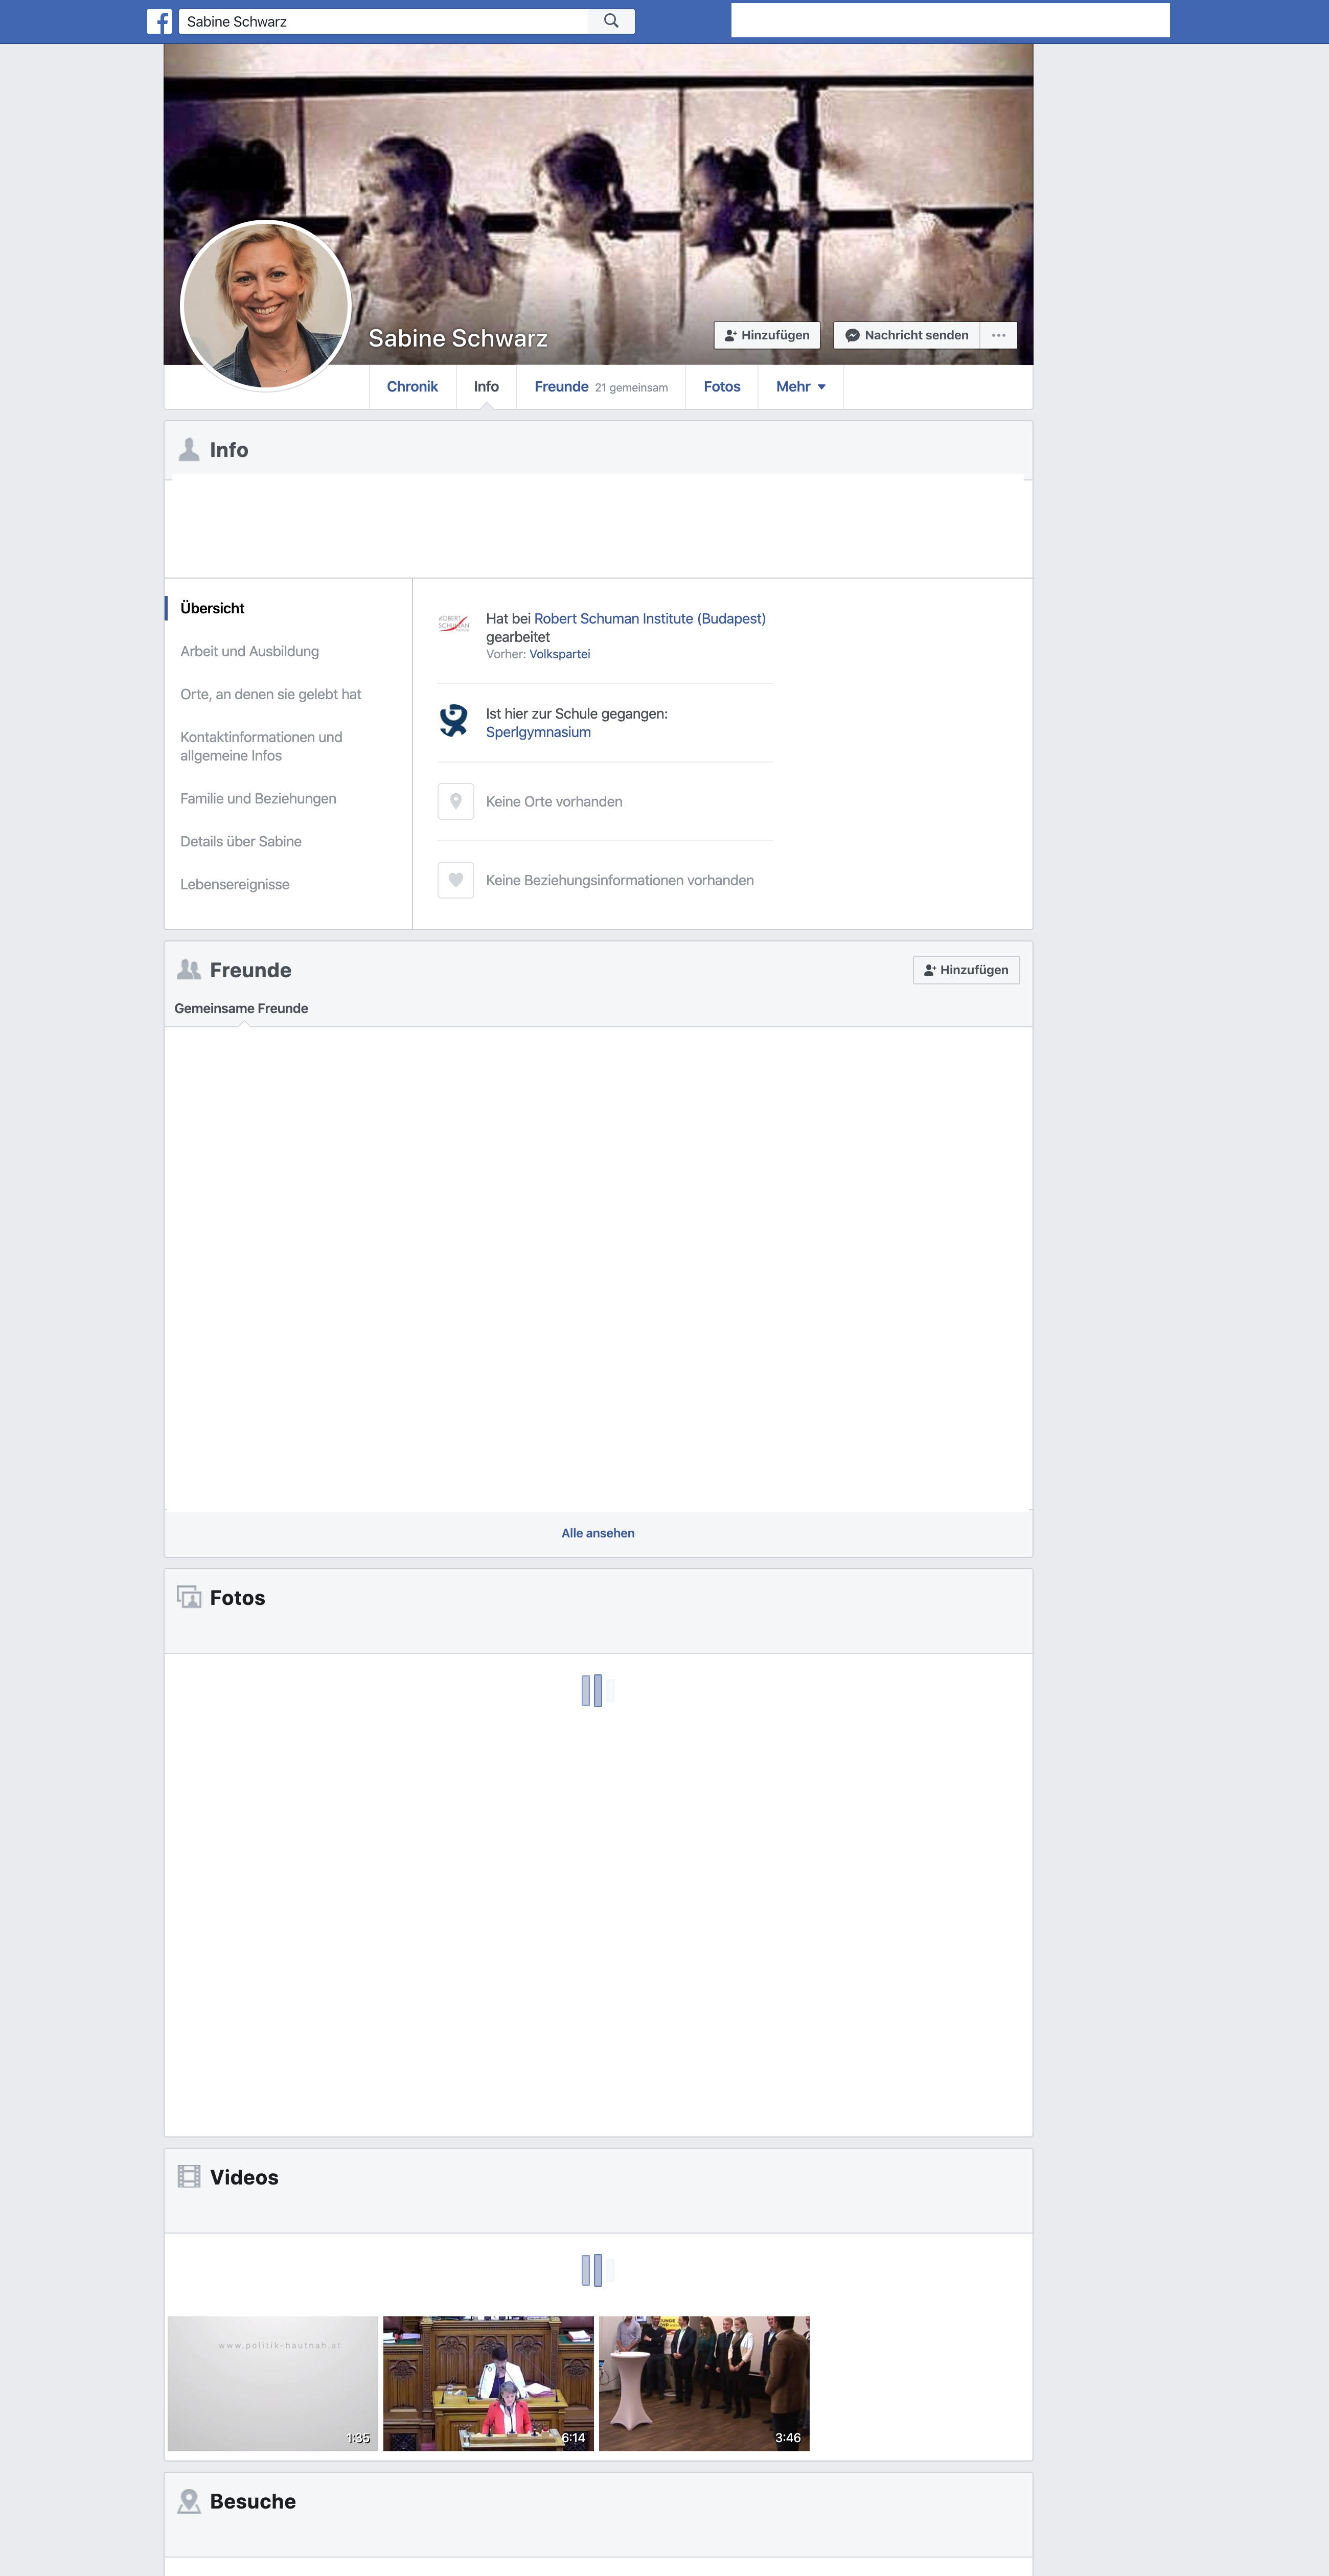Image resolution: width=1329 pixels, height=2576 pixels.
Task: Click the Info section person icon
Action: [189, 450]
